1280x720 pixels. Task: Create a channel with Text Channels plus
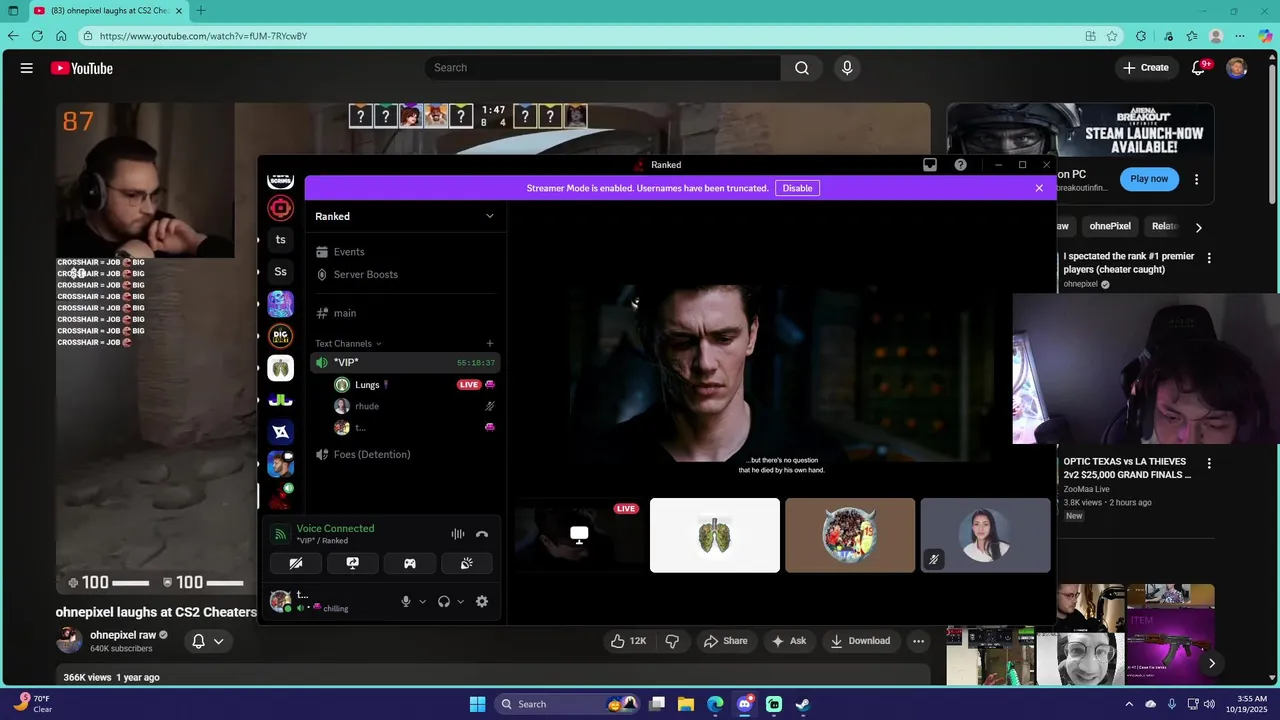point(490,344)
